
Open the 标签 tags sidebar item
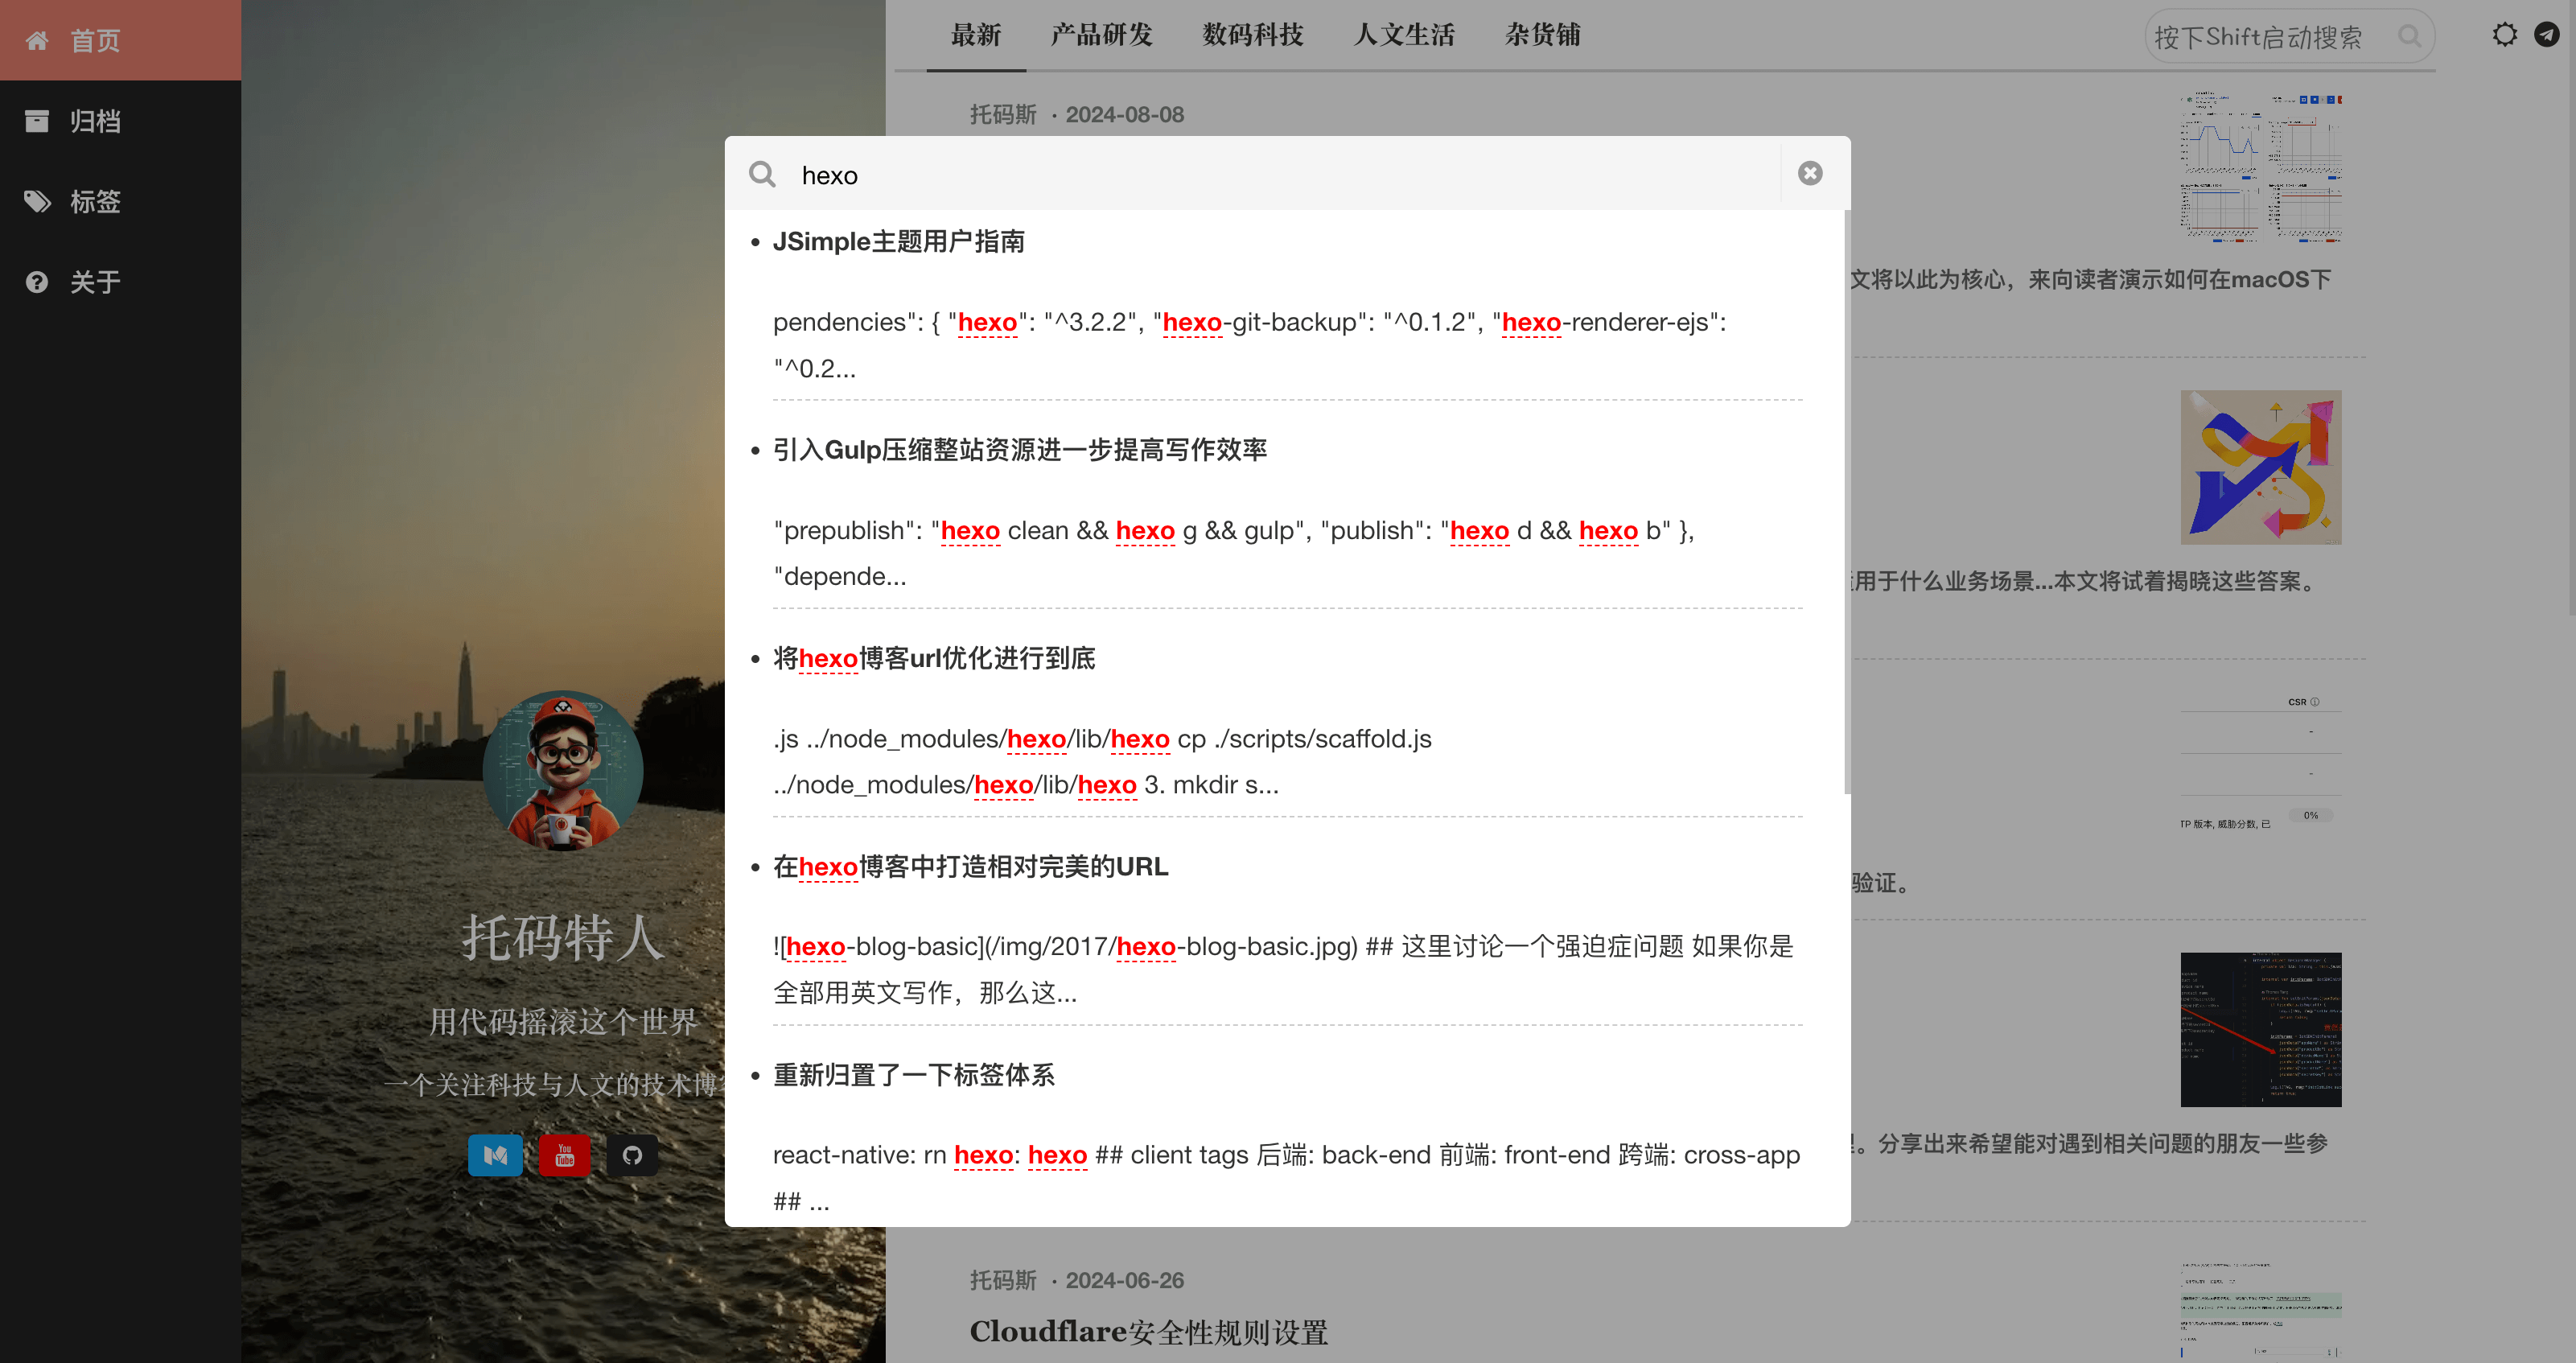[x=120, y=201]
